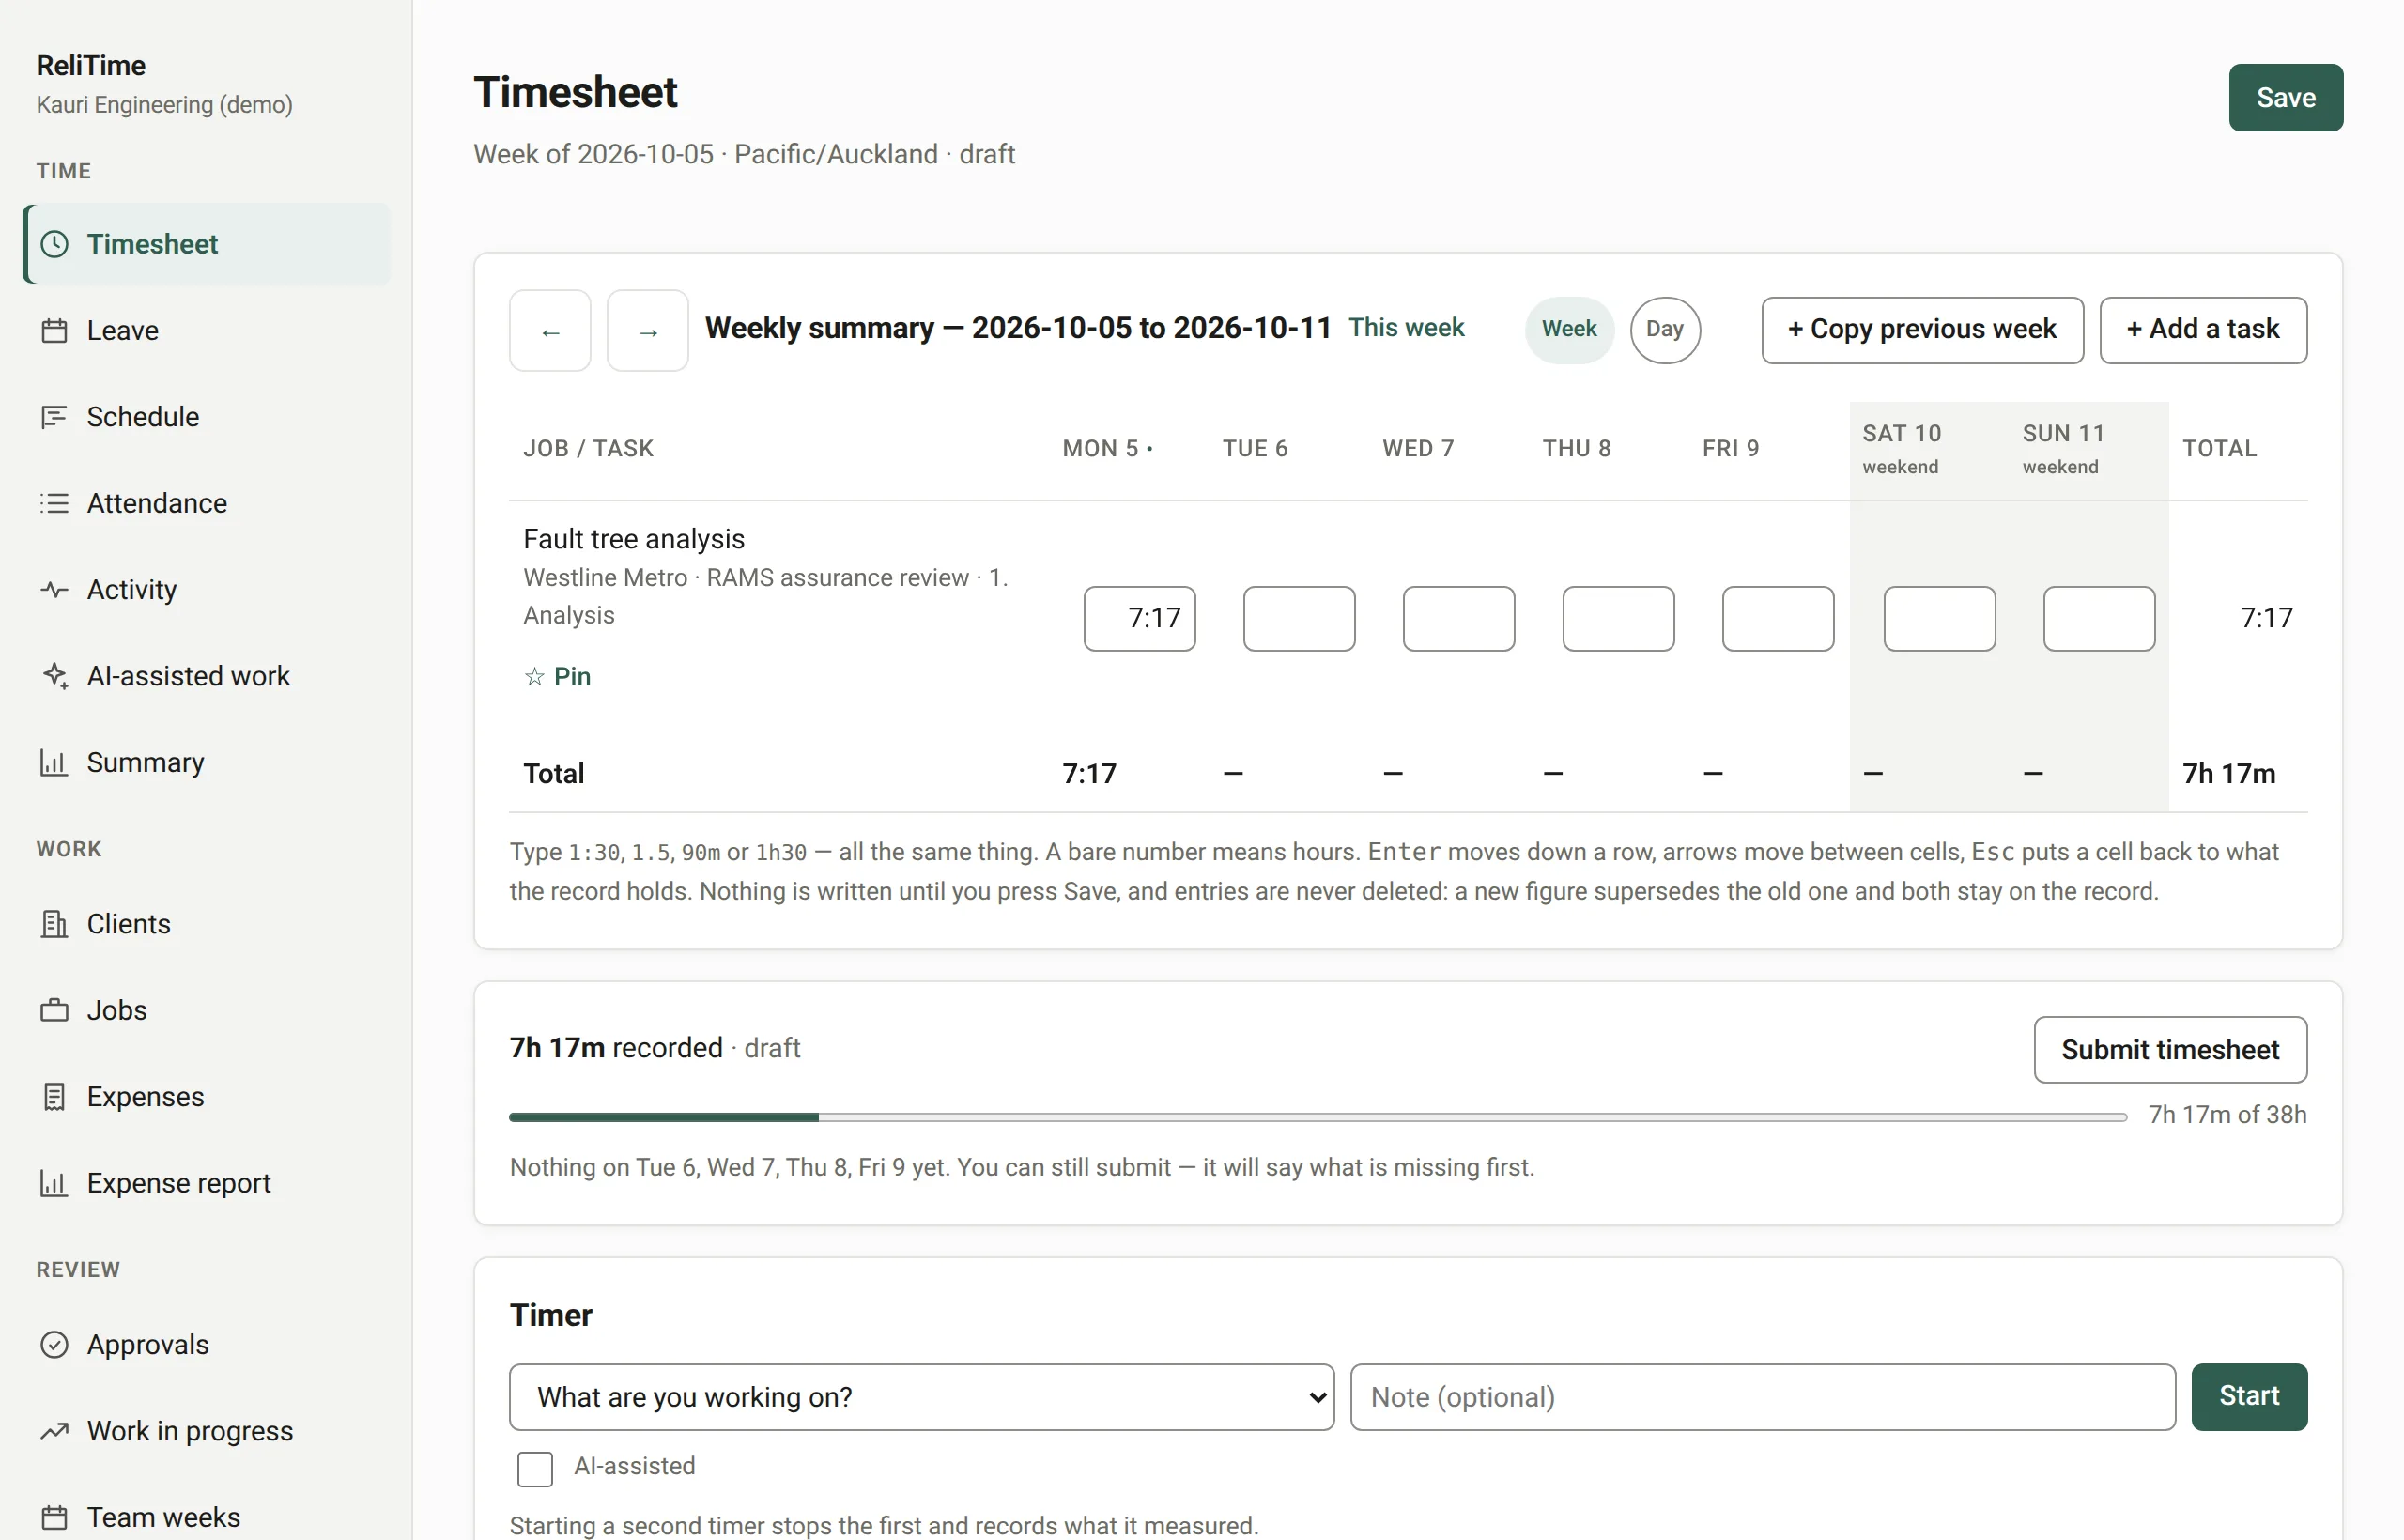Click the Thursday time cell for Fault tree analysis
The height and width of the screenshot is (1540, 2404).
[x=1618, y=619]
